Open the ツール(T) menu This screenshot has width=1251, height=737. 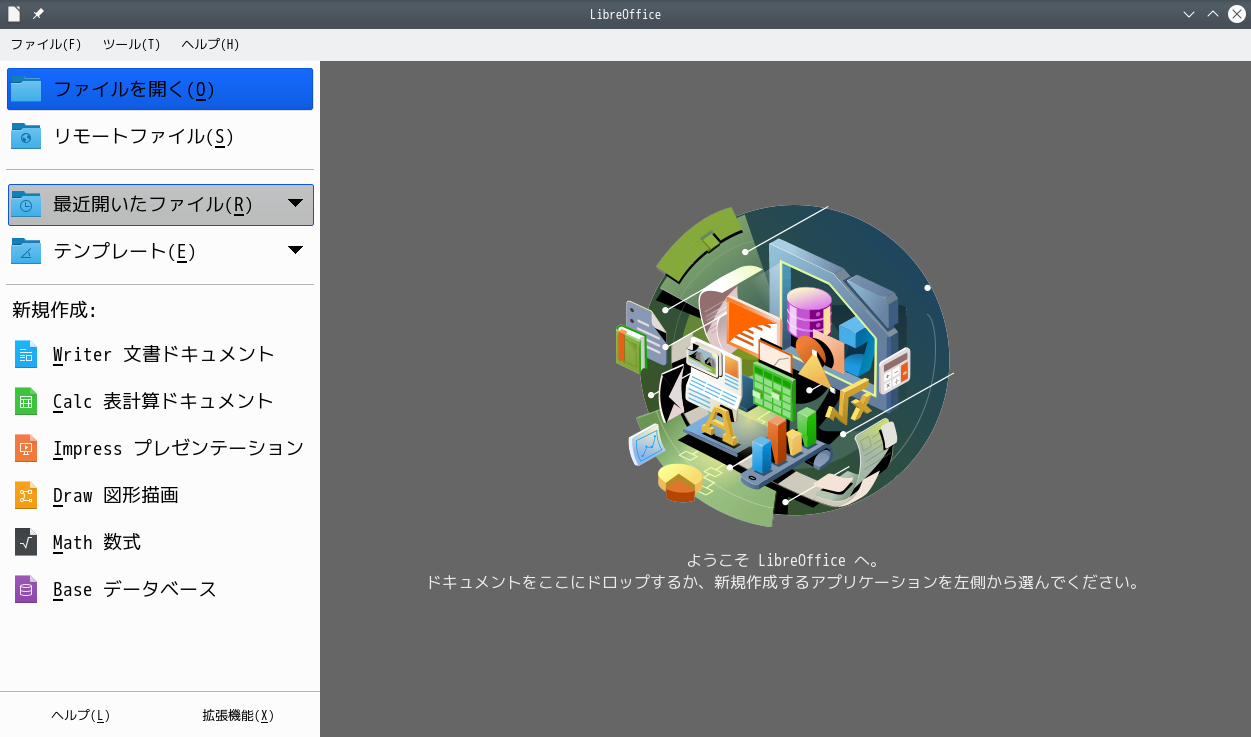(131, 44)
